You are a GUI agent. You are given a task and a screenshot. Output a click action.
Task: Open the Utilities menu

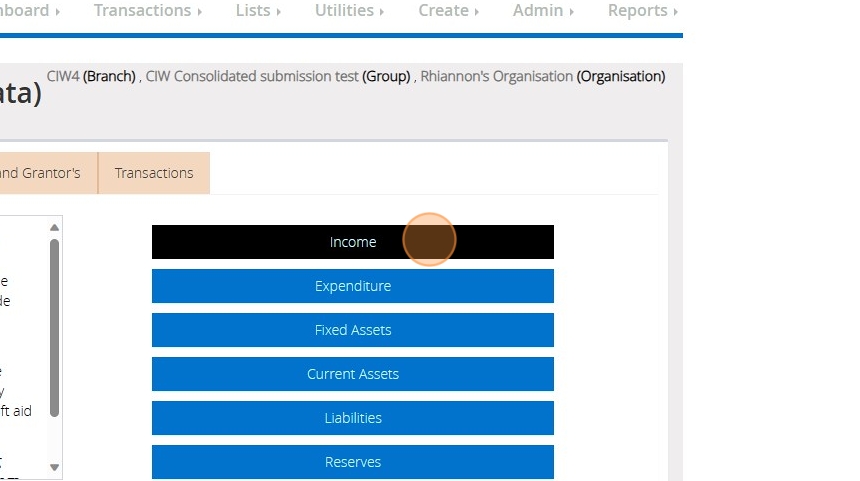click(349, 10)
